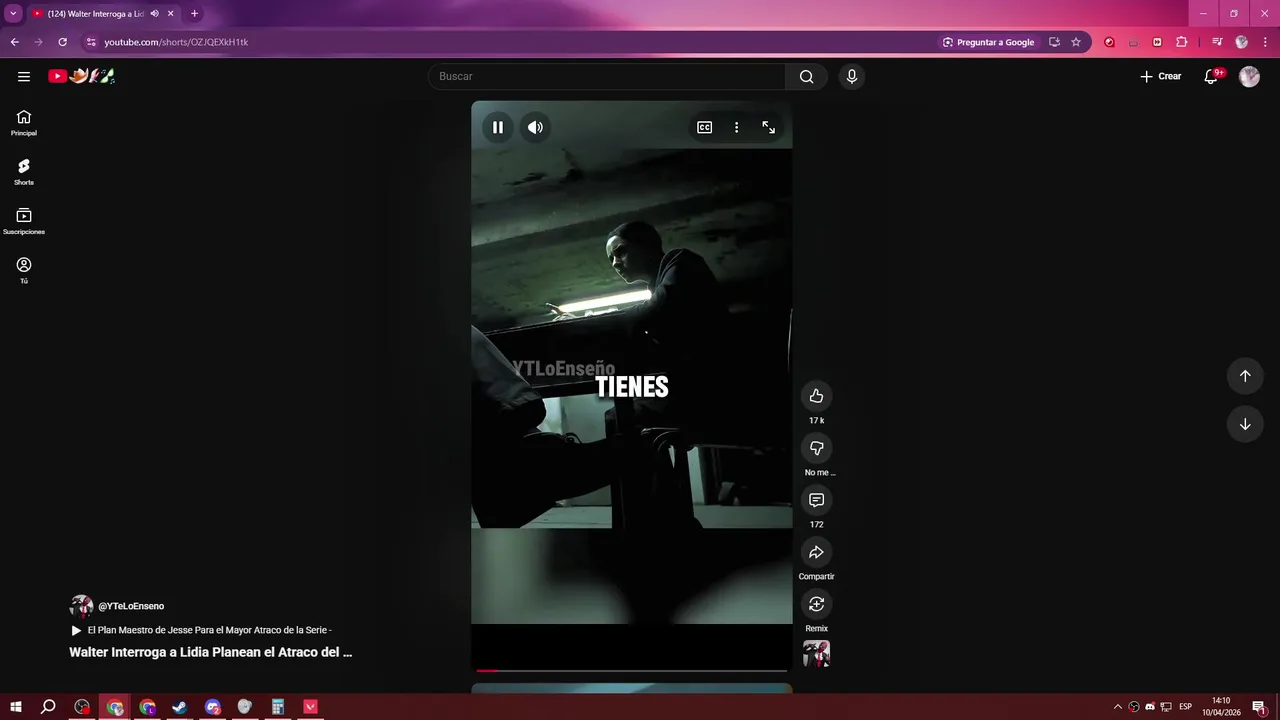Go to next Short with down arrow
Screen dimensions: 1280x720
[1245, 424]
